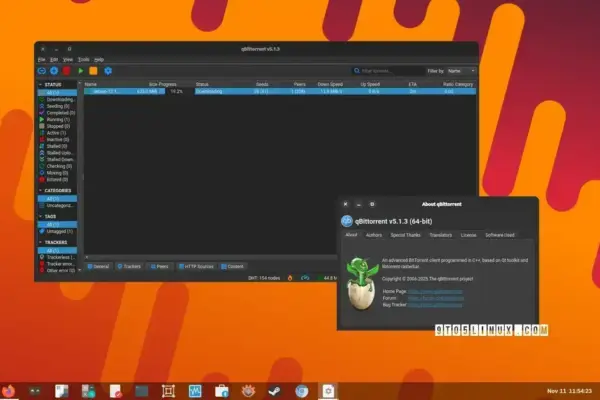Click the filter torrents search field
This screenshot has height=400, width=600.
(388, 71)
